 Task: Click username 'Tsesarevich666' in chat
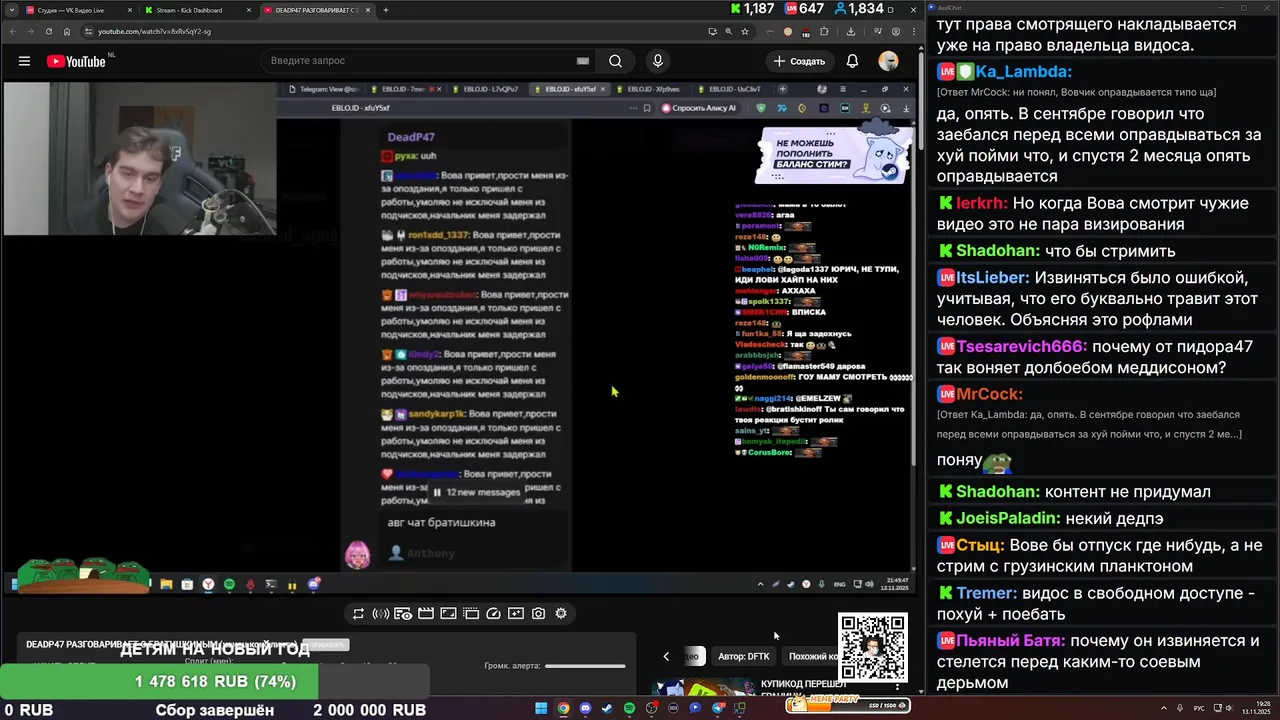pos(1021,347)
